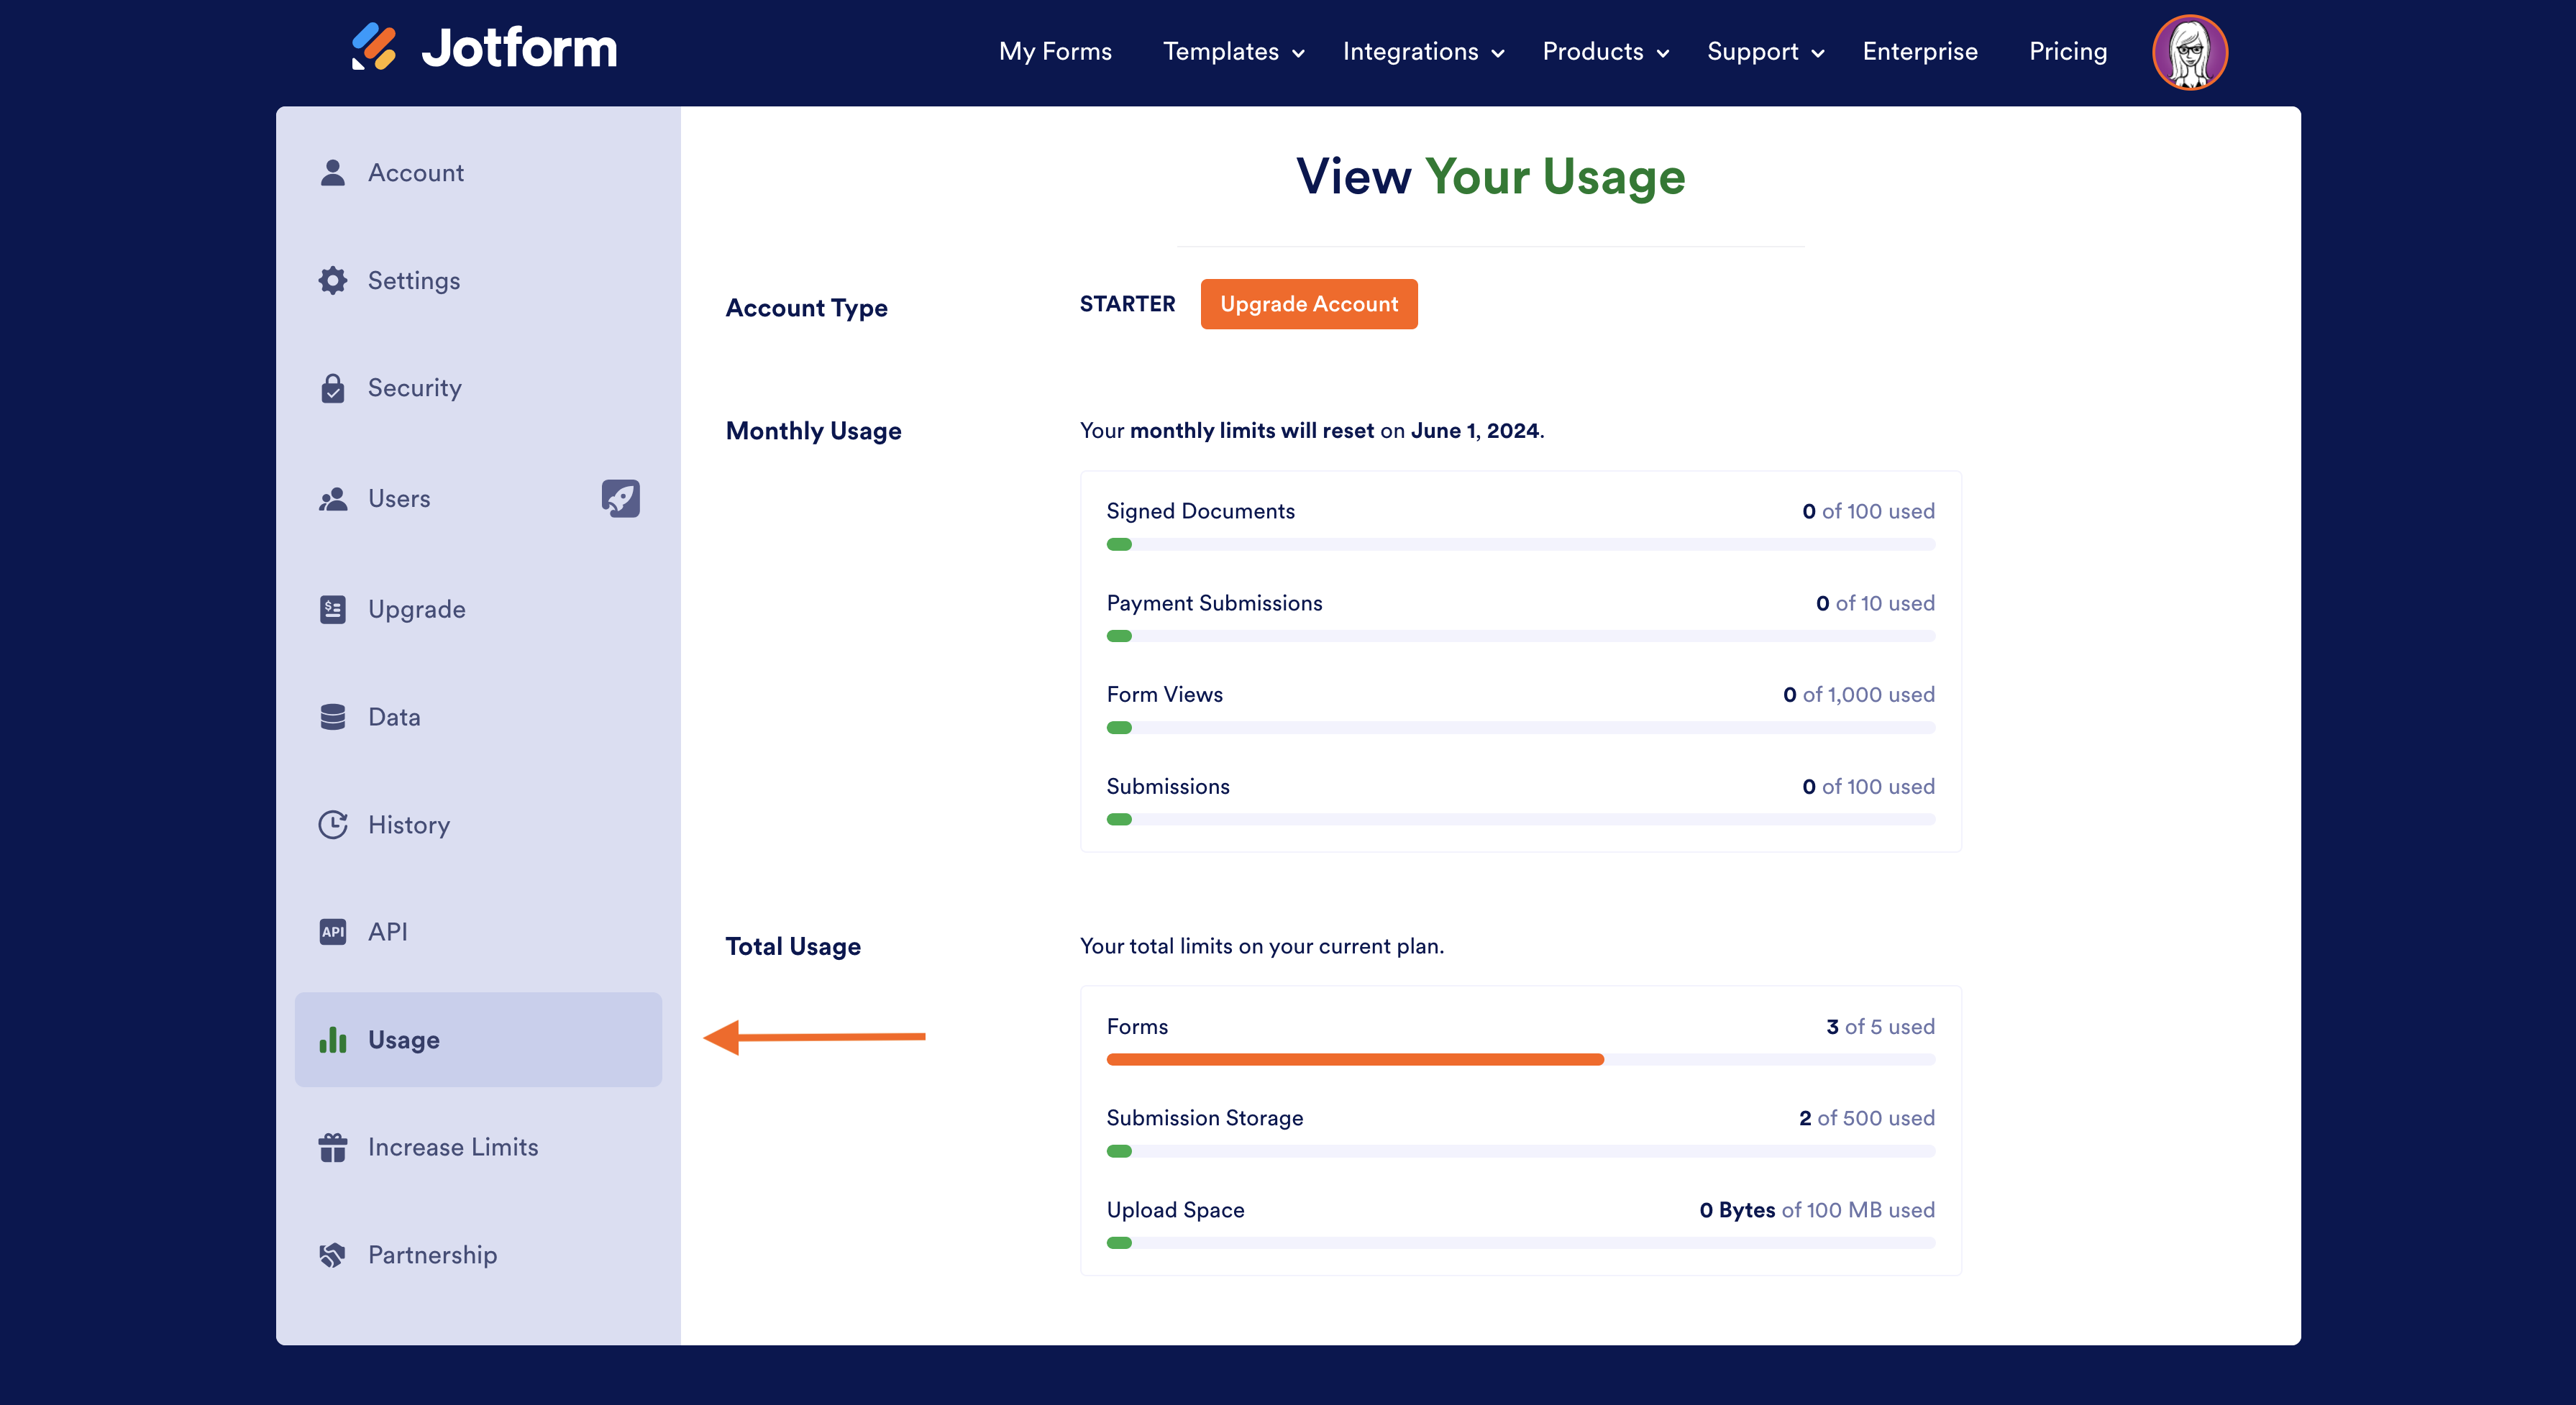Select the Account person icon in sidebar
The width and height of the screenshot is (2576, 1405).
pos(333,172)
